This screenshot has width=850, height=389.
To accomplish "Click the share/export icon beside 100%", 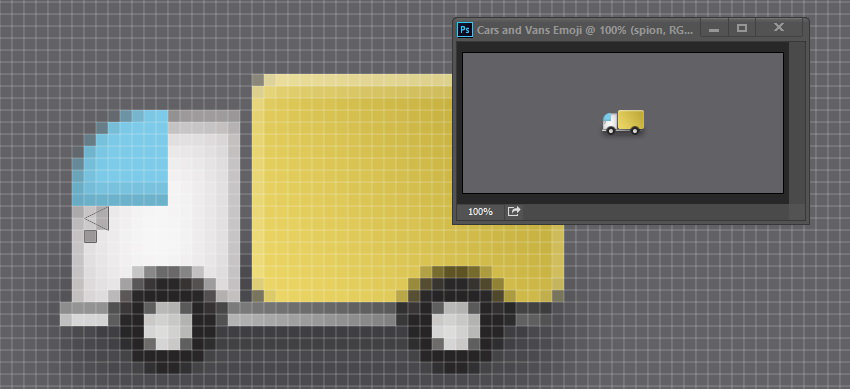I will [513, 211].
